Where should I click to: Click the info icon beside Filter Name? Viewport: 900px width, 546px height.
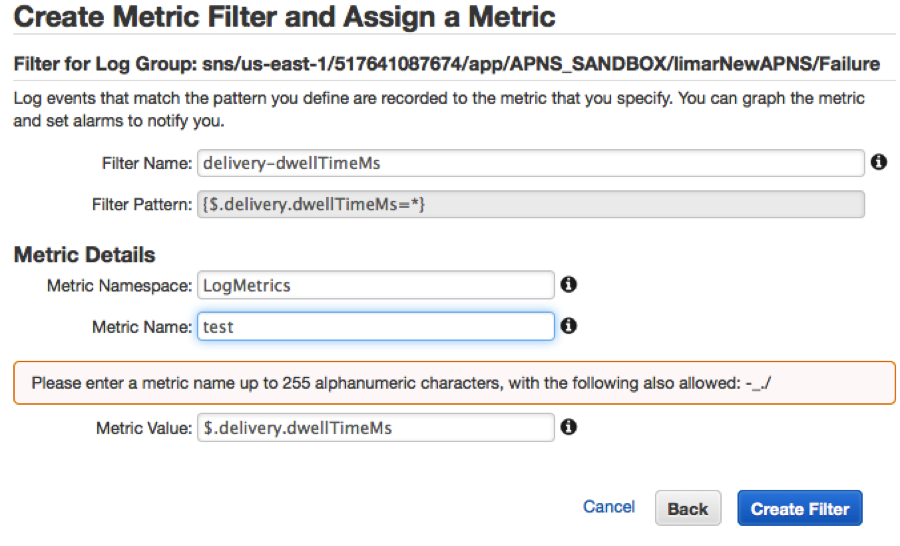(879, 162)
